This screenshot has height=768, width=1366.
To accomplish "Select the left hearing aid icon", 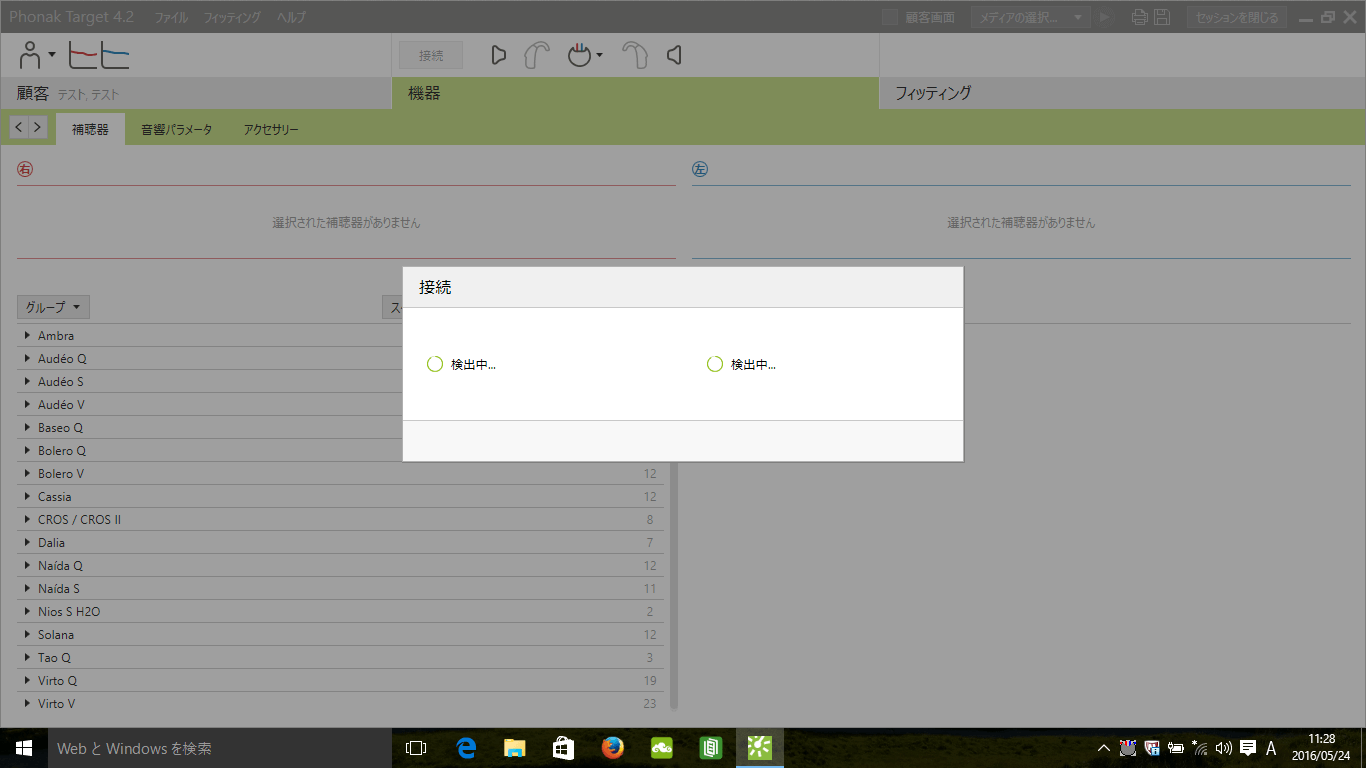I will point(635,56).
